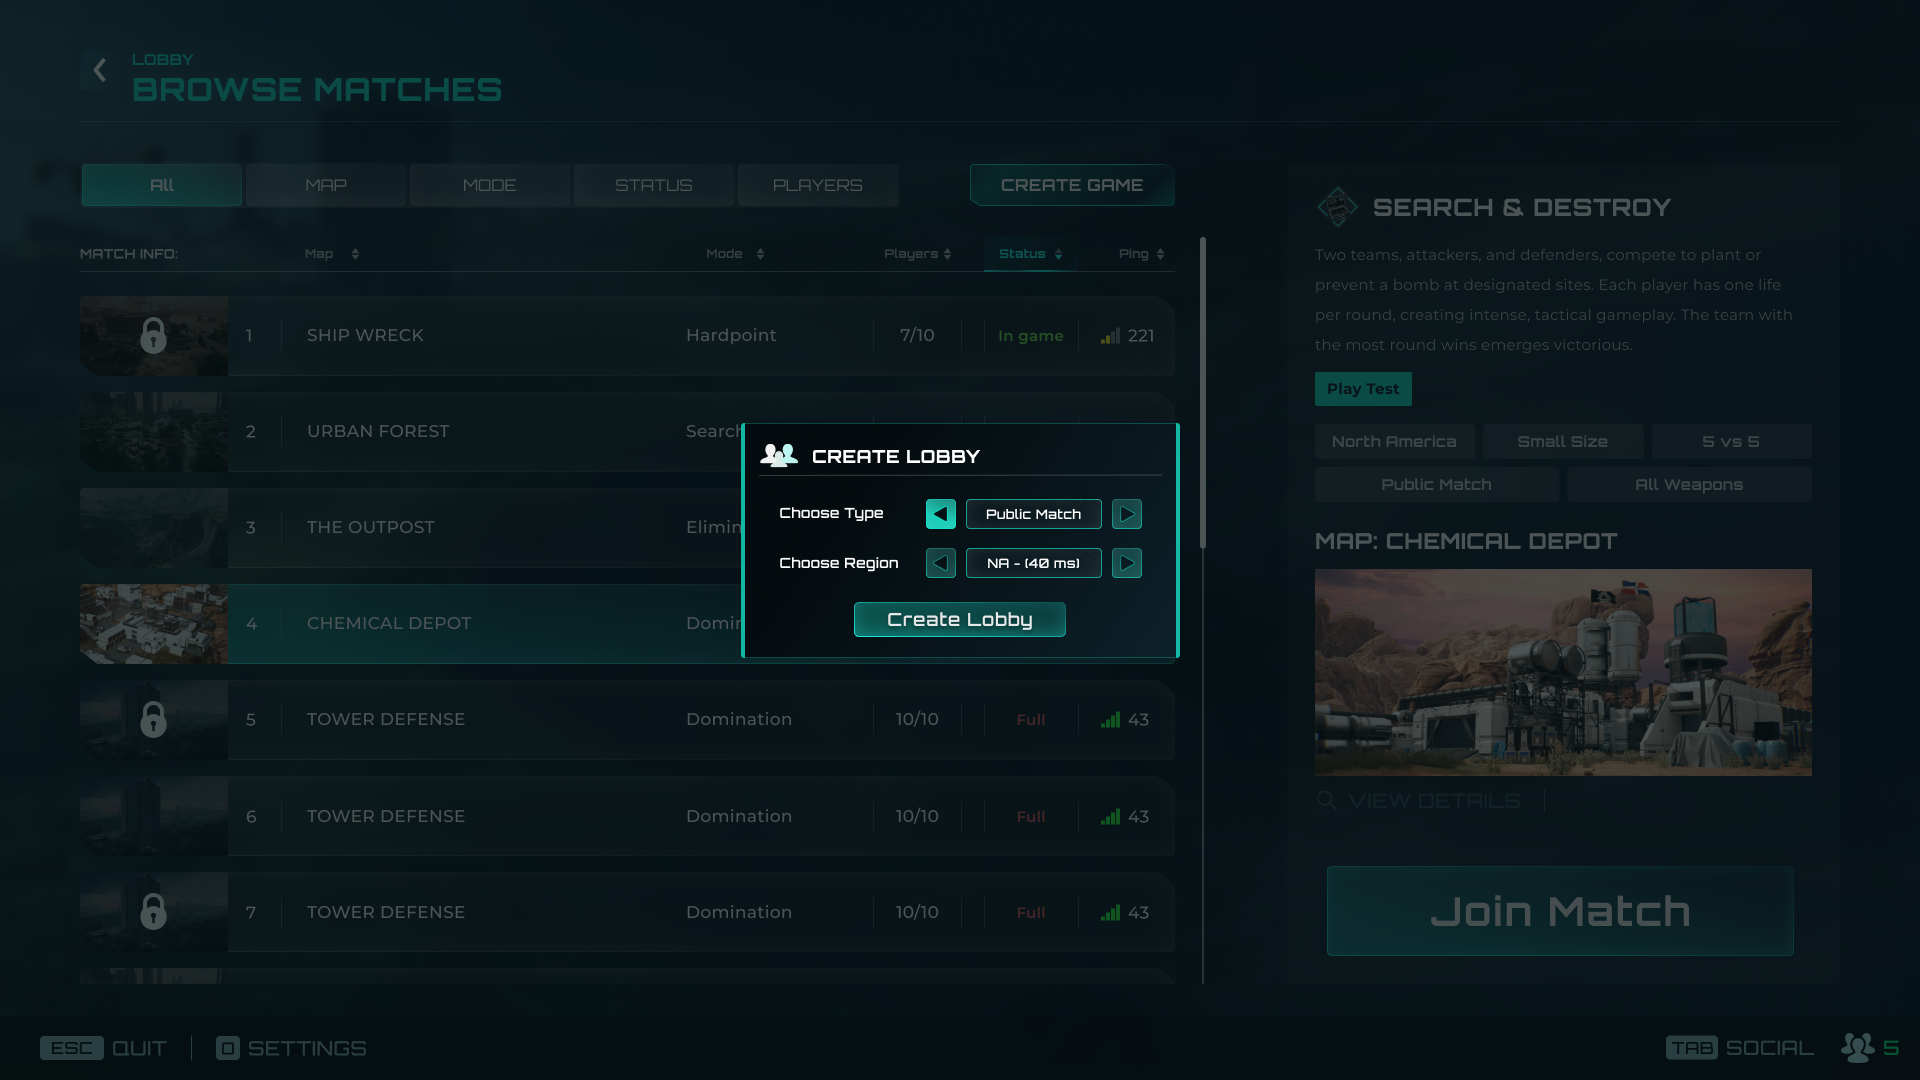
Task: Click the Create Lobby people icon
Action: tap(778, 456)
